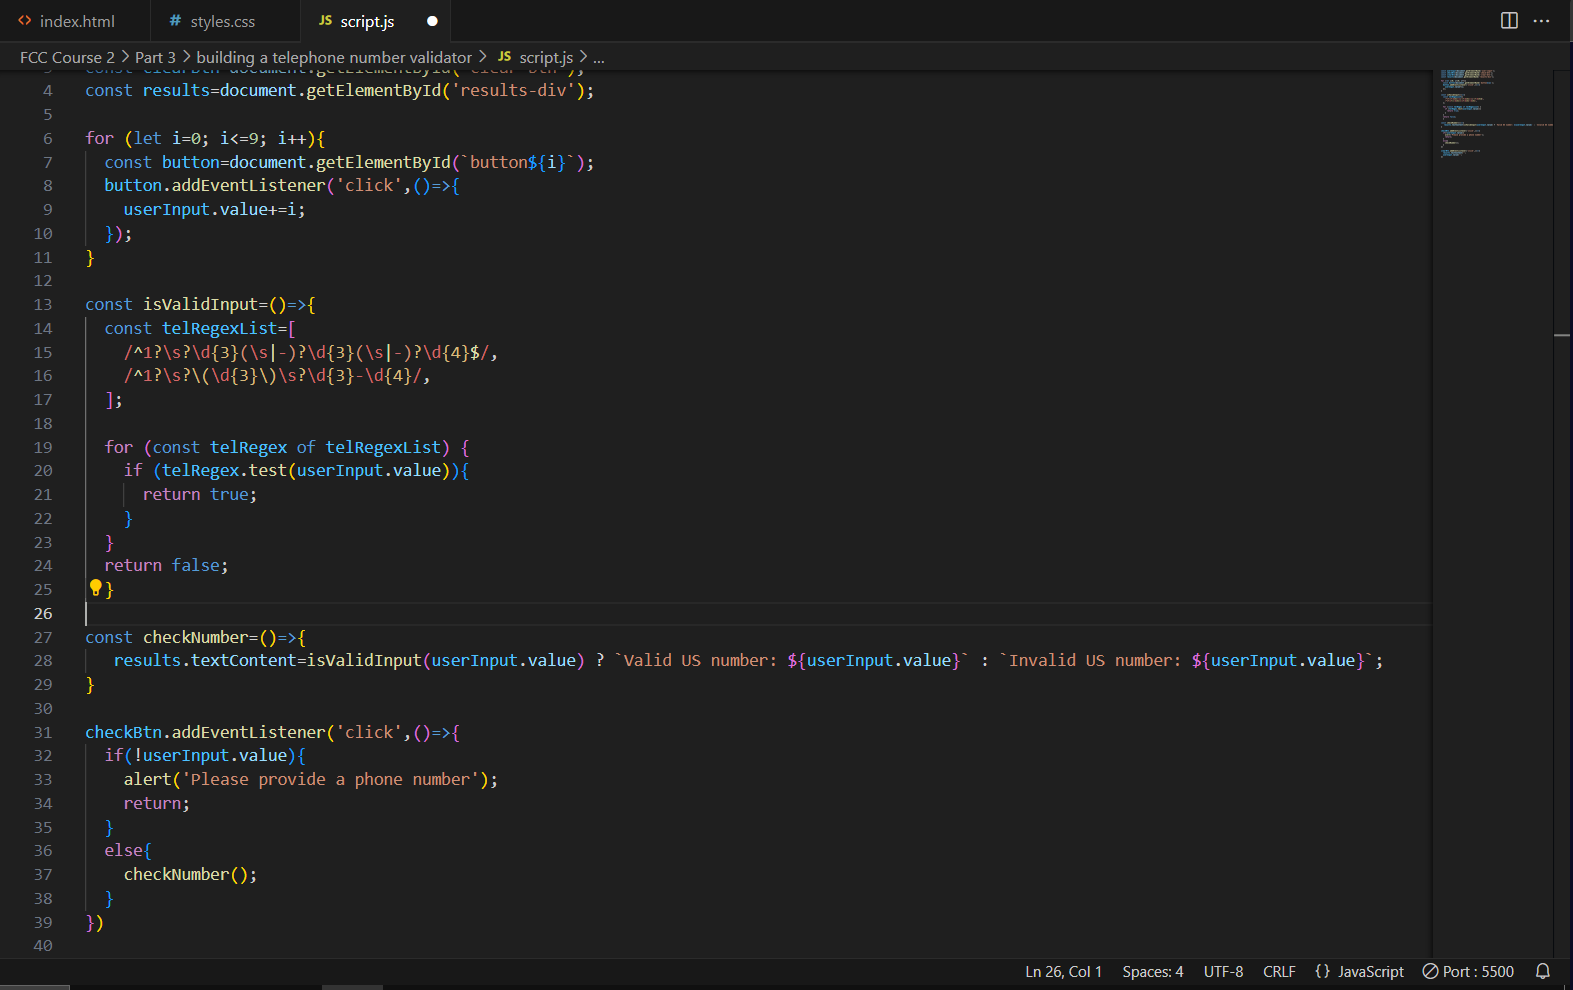
Task: Switch to the index.html tab
Action: click(x=76, y=21)
